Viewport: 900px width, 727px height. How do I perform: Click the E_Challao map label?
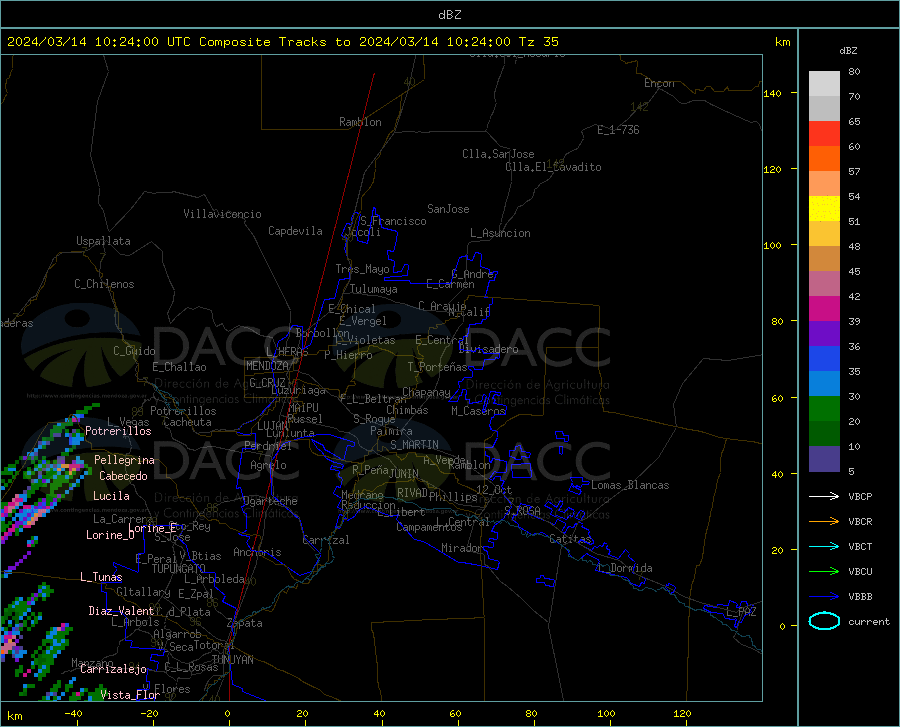[x=179, y=367]
